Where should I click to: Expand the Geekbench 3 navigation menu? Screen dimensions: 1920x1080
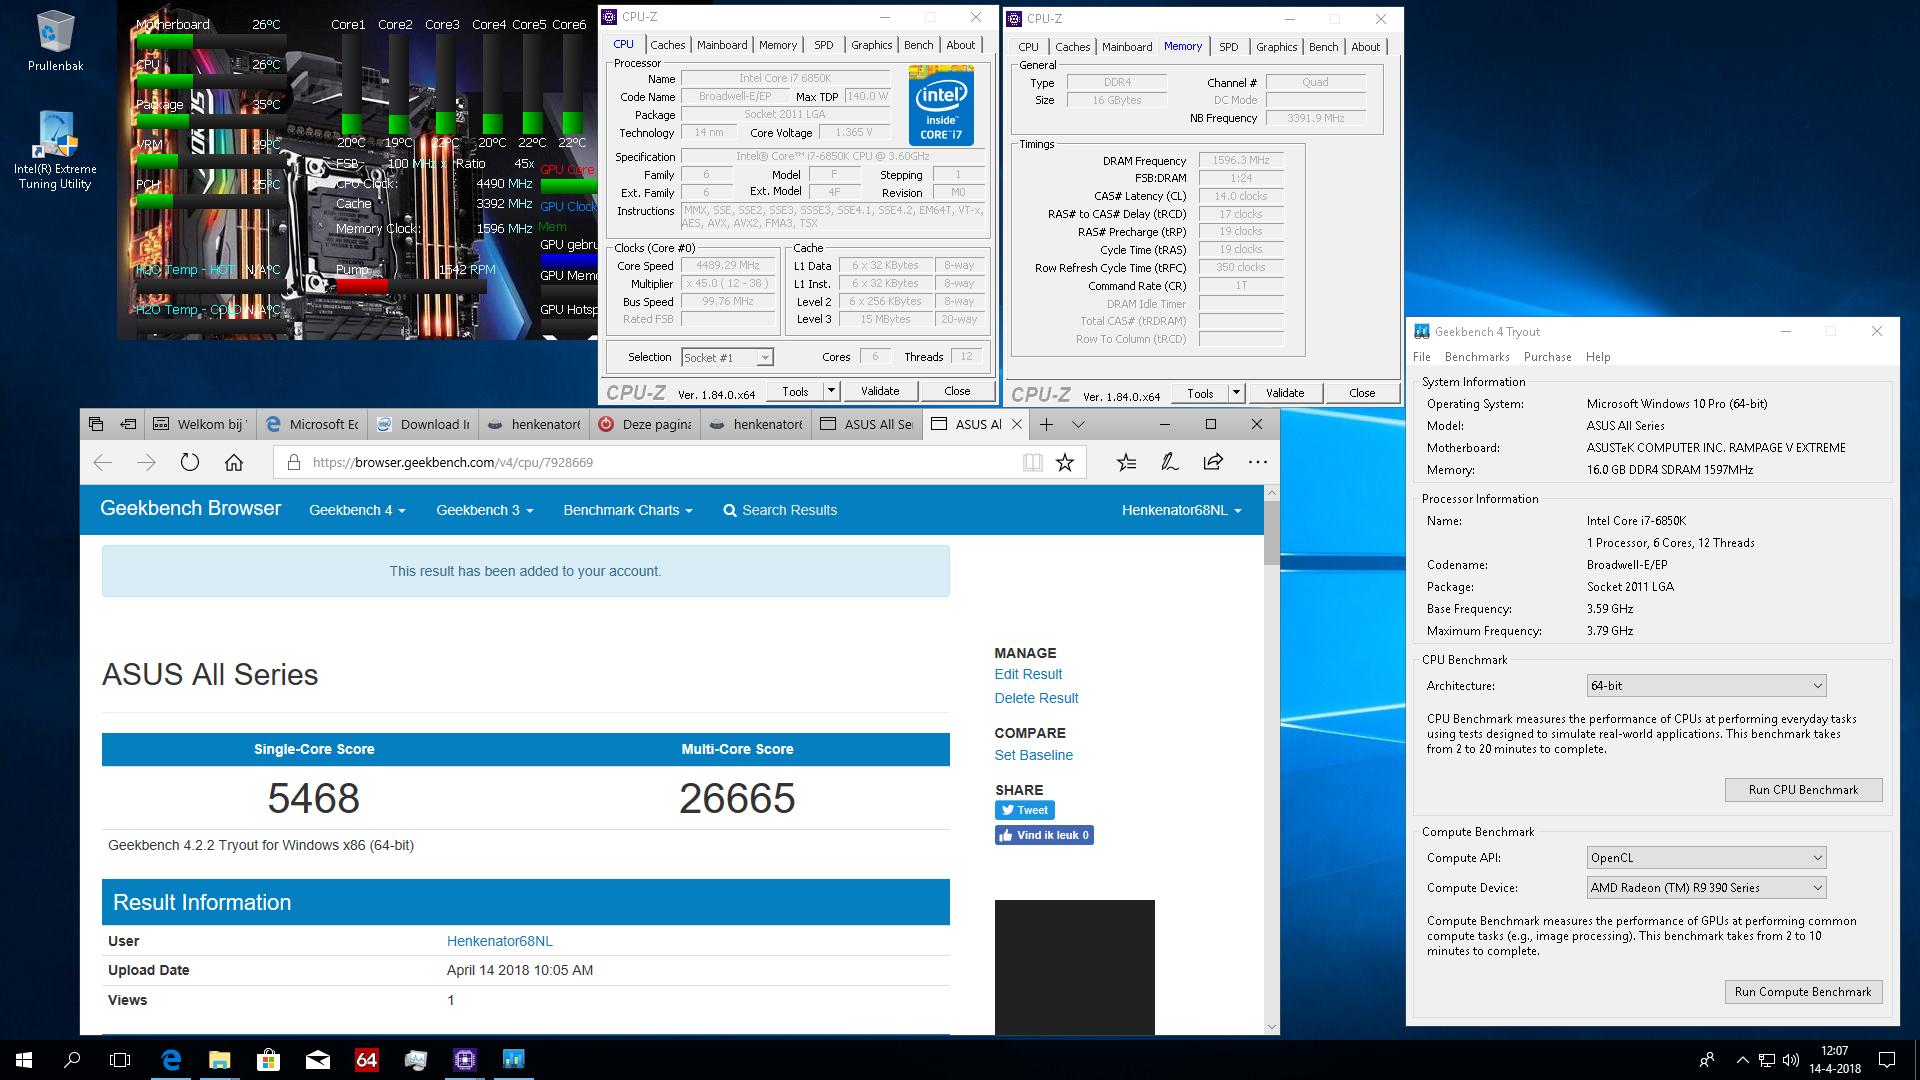pyautogui.click(x=484, y=510)
